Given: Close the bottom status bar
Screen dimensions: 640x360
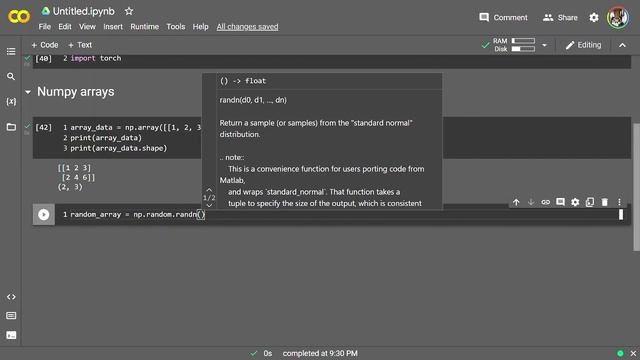Looking at the screenshot, I should coord(633,353).
